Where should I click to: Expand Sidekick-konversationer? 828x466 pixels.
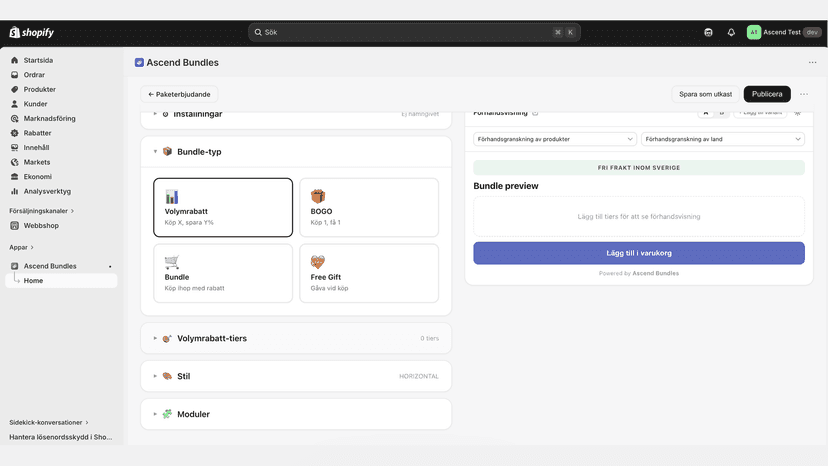pos(49,423)
